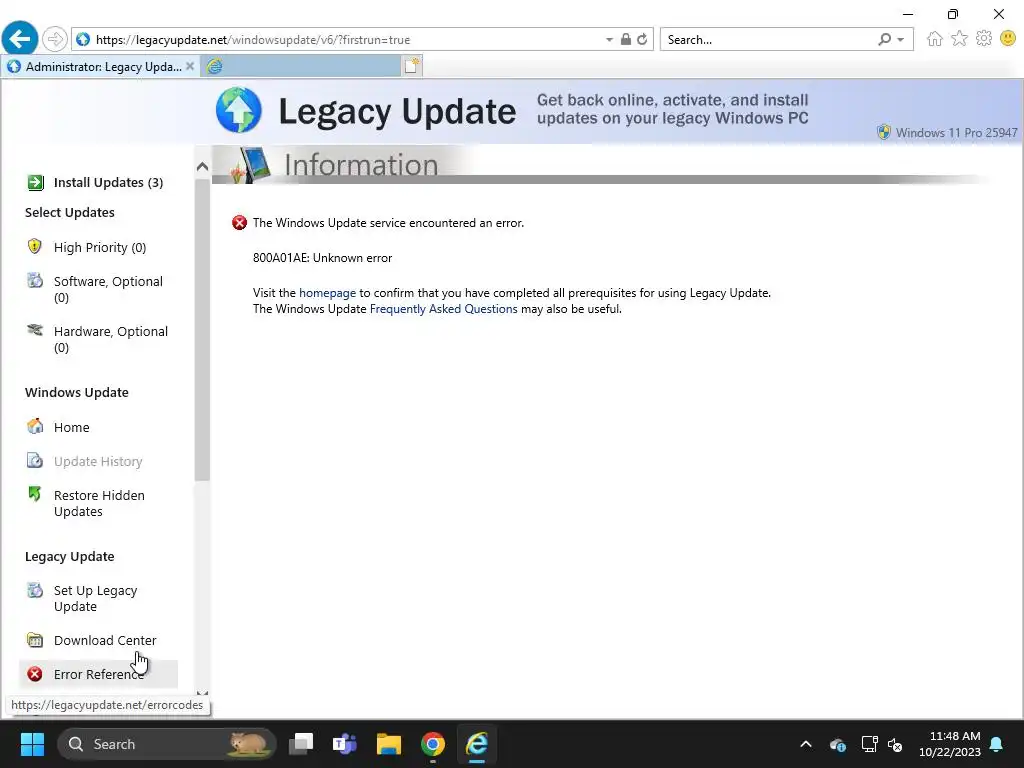The width and height of the screenshot is (1024, 768).
Task: Click the legacyupdate.net URL address field
Action: 340,40
